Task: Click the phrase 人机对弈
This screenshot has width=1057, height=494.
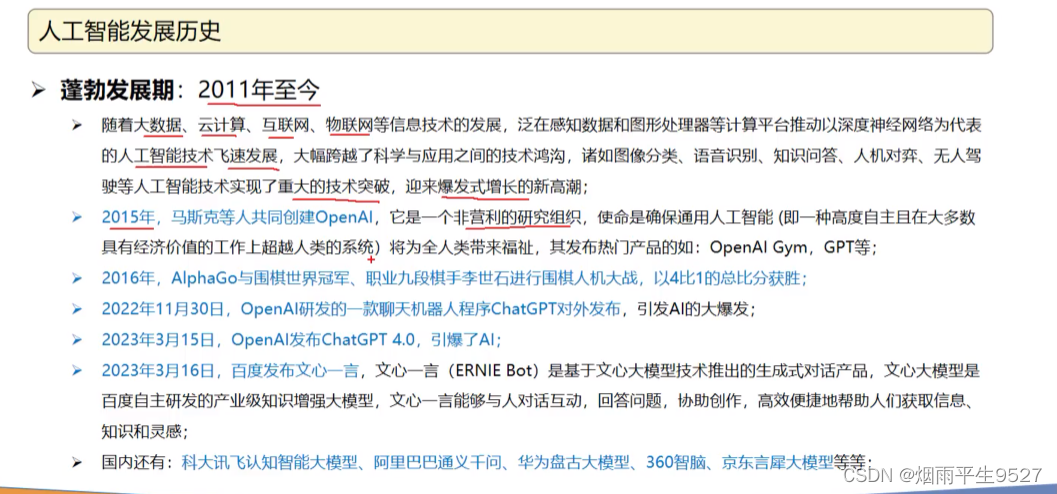Action: 884,156
